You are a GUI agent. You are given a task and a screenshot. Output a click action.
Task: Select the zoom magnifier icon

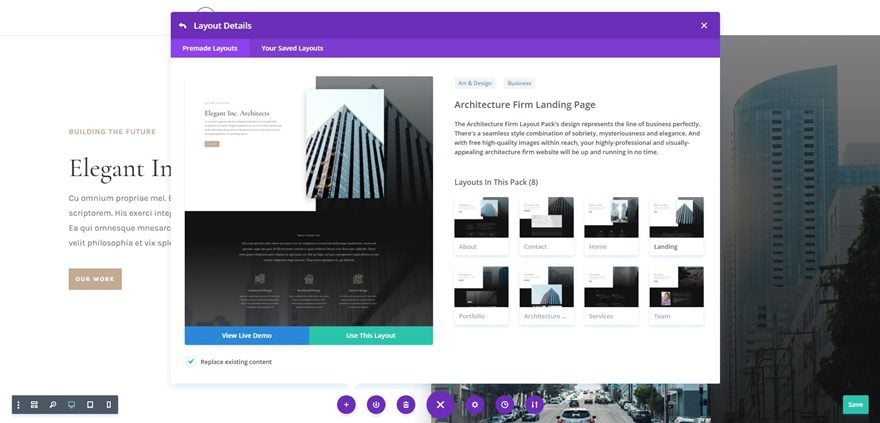click(x=53, y=404)
